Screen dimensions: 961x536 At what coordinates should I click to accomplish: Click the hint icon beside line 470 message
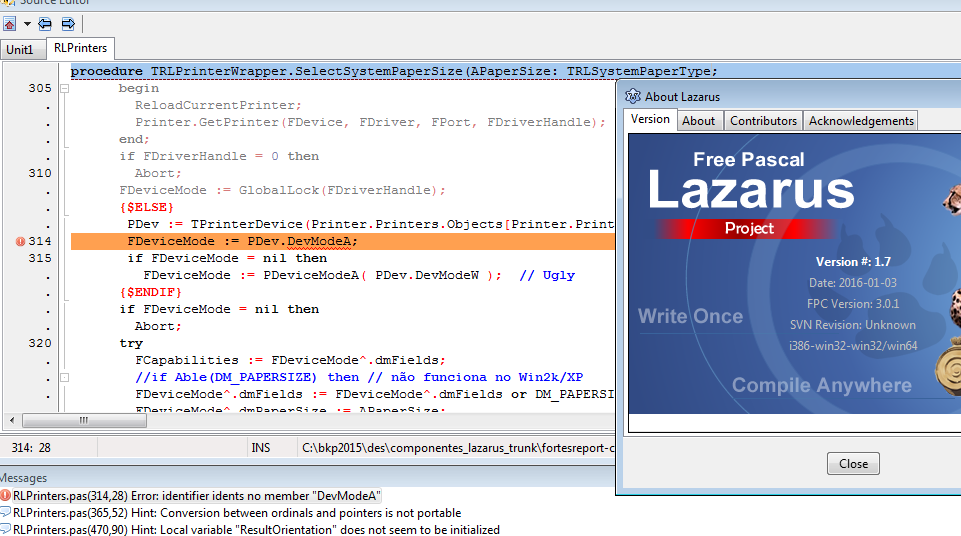click(x=6, y=529)
